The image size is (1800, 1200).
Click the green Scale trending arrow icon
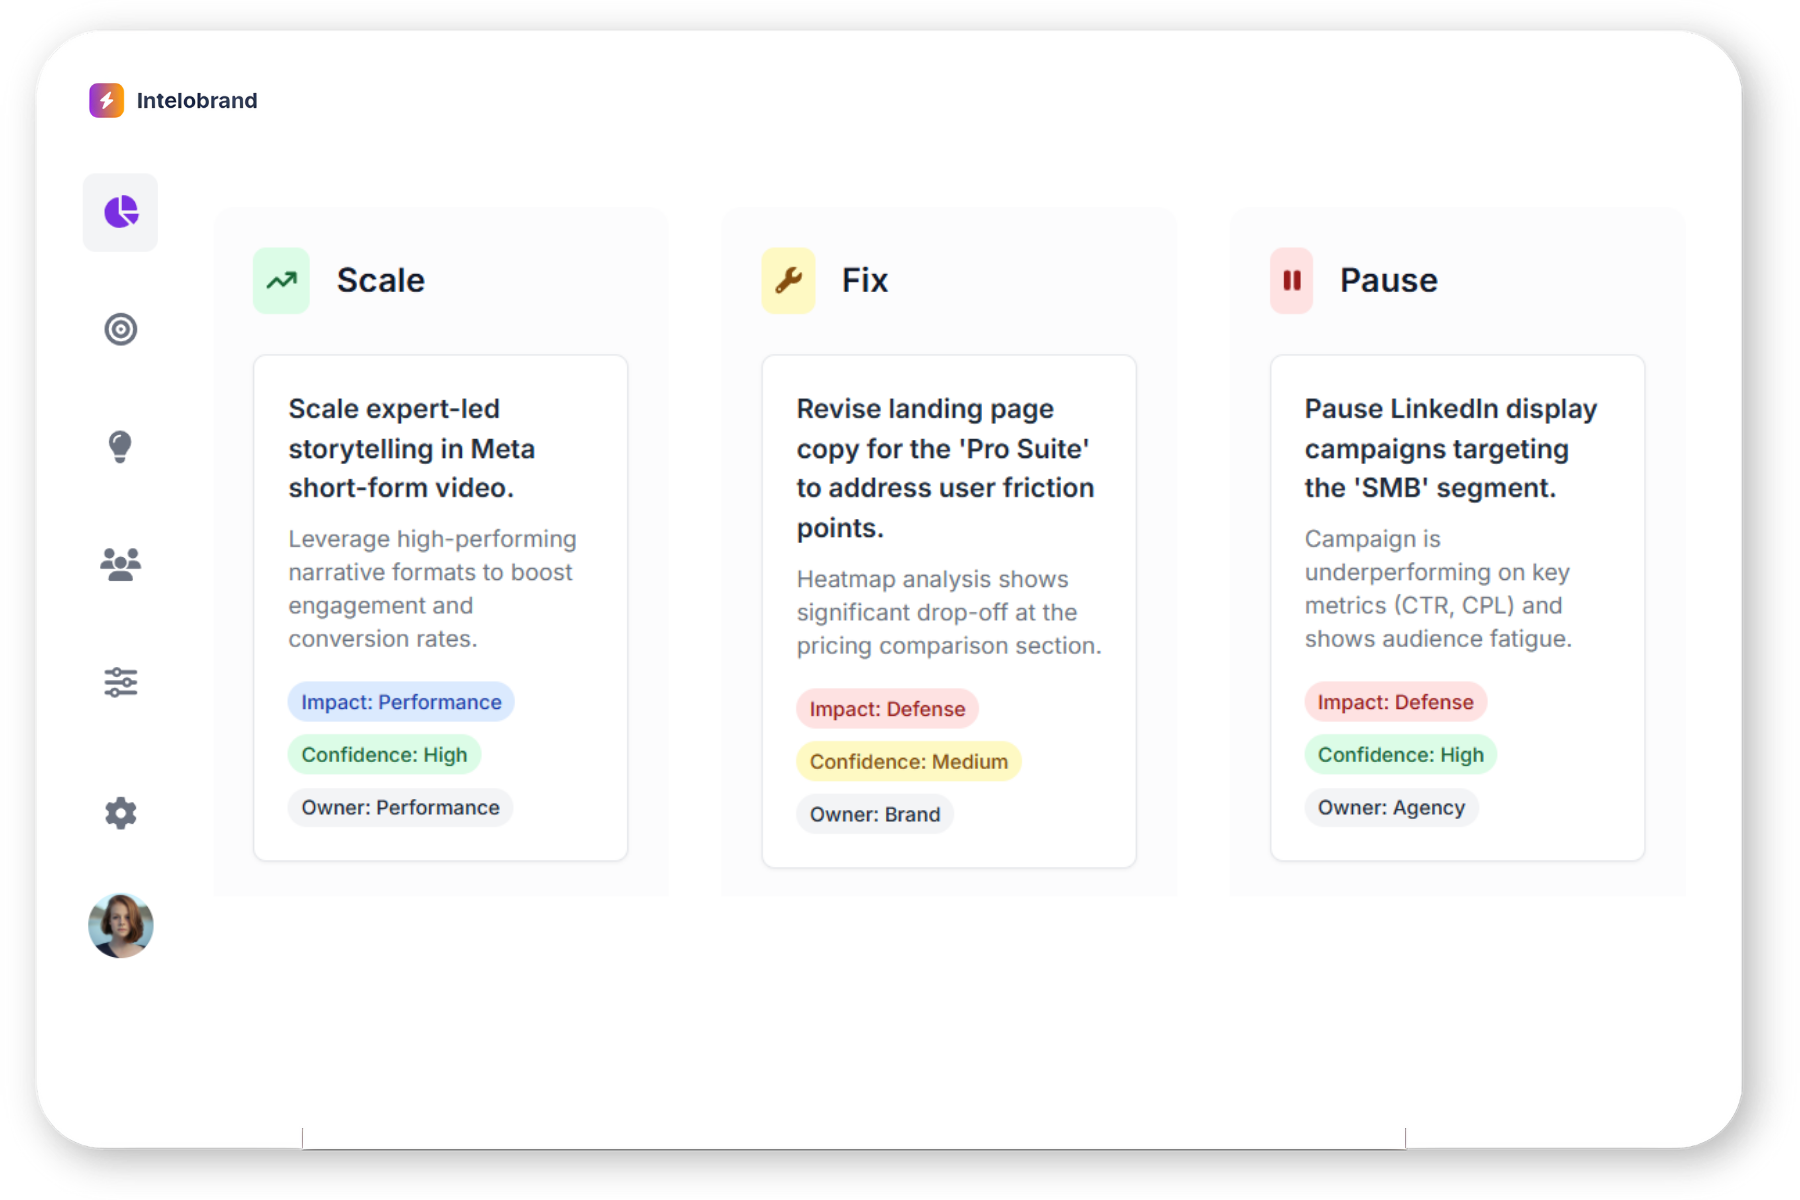282,281
